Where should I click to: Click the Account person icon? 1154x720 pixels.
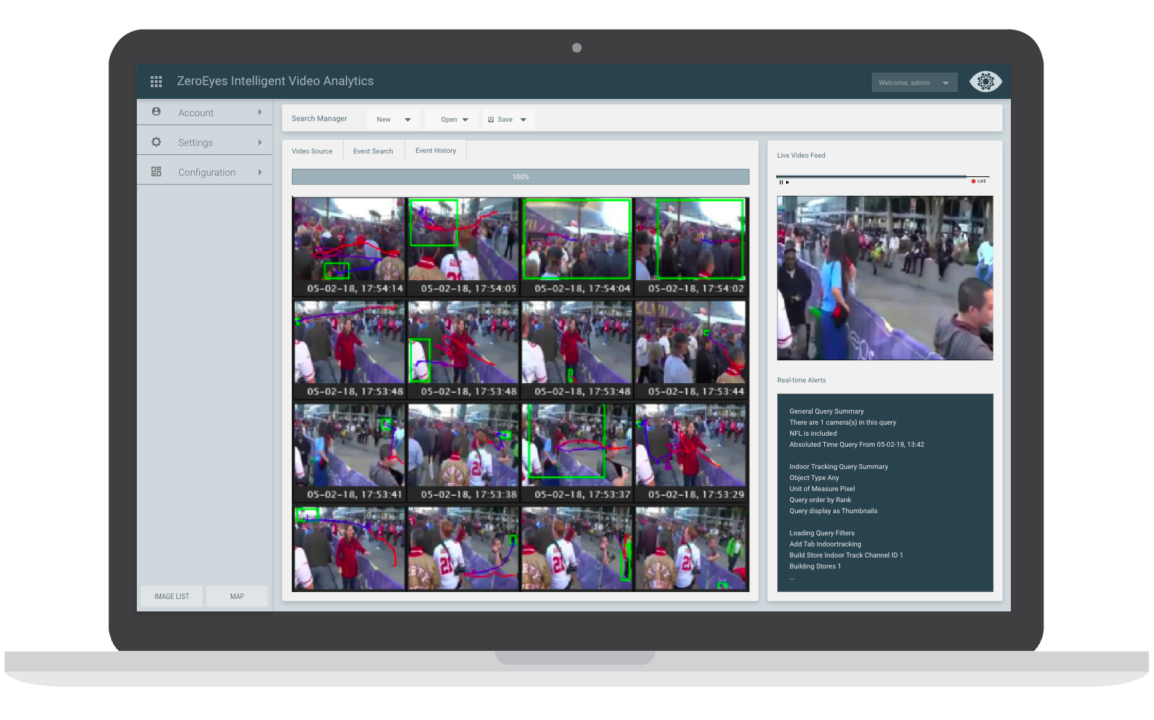[156, 112]
